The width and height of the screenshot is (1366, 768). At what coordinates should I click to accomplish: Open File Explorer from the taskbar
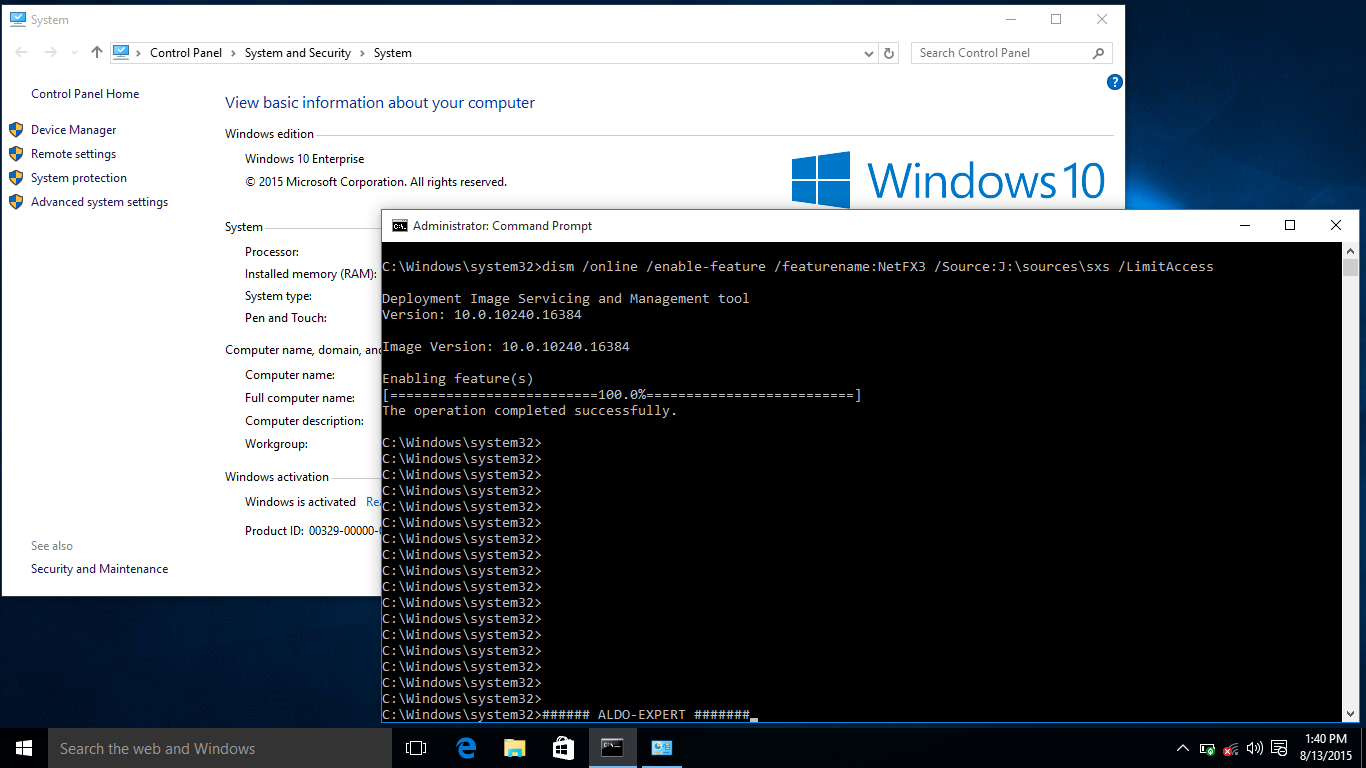[514, 748]
